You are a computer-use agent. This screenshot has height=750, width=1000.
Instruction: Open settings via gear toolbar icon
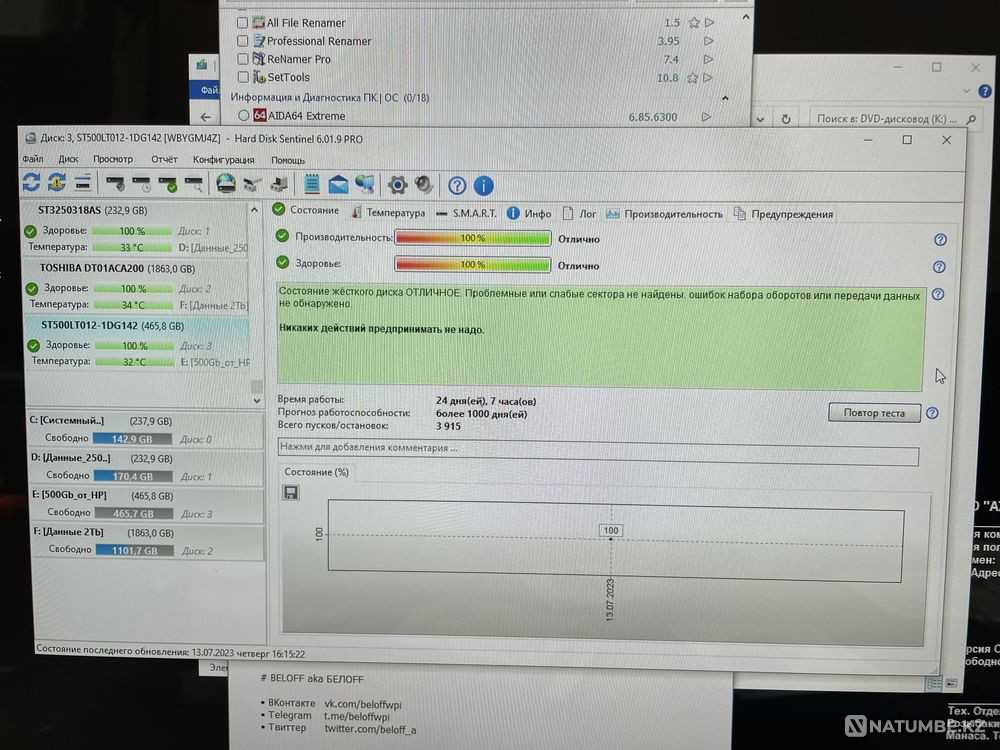click(x=397, y=186)
